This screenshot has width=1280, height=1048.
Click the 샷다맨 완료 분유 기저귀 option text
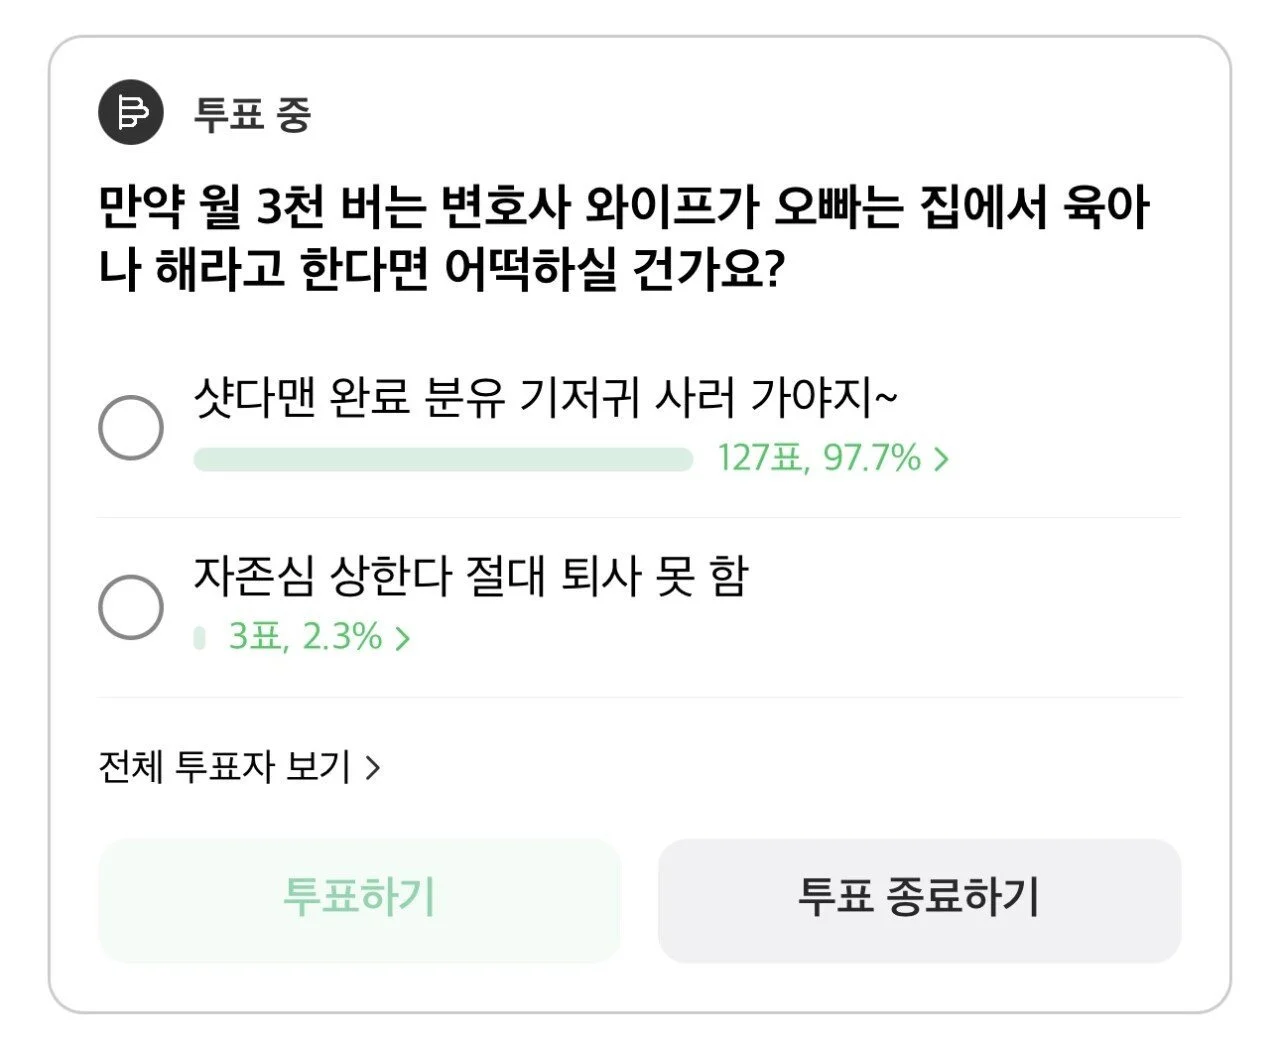click(545, 398)
